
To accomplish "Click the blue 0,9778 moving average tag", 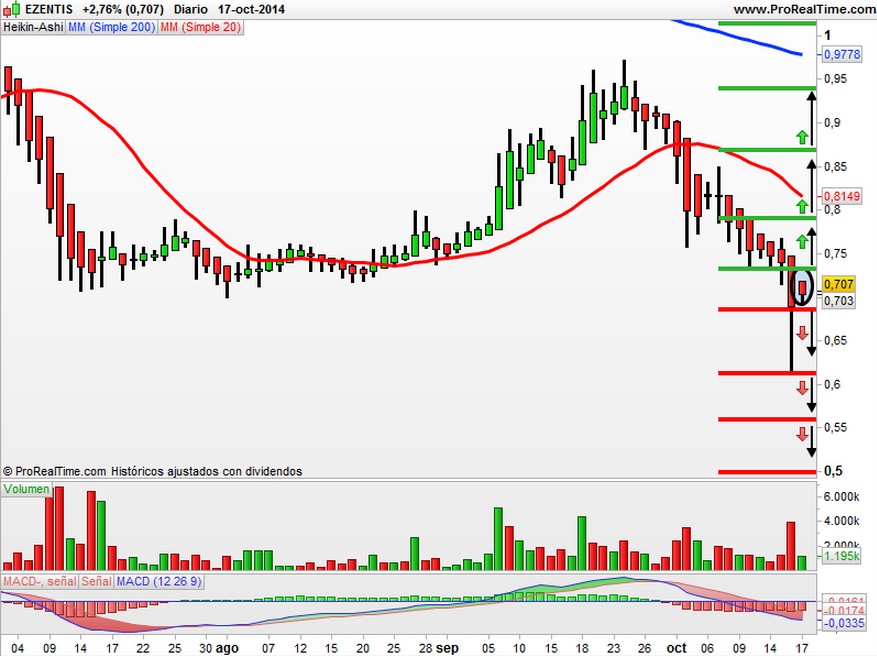I will (842, 54).
